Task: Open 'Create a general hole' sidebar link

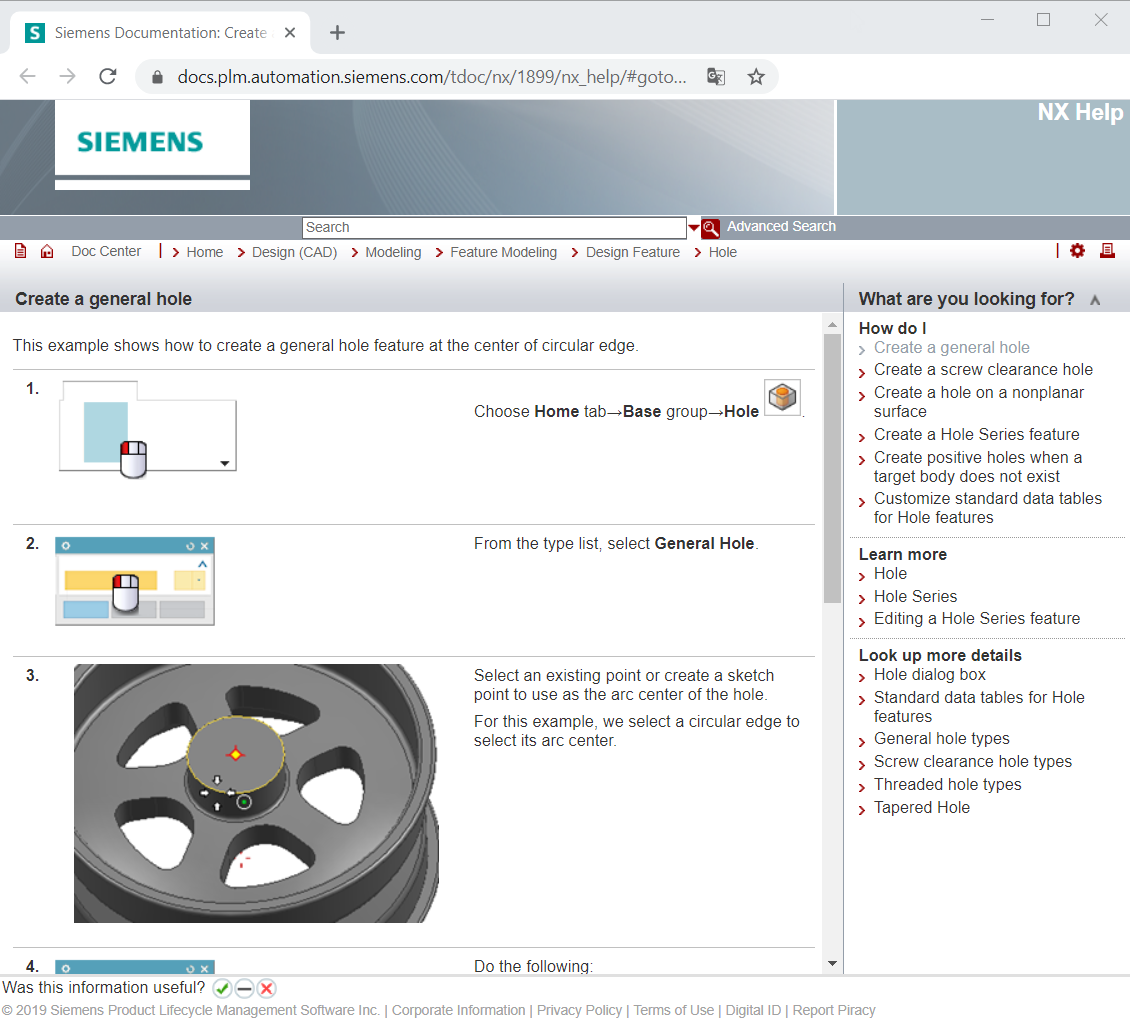Action: pos(951,347)
